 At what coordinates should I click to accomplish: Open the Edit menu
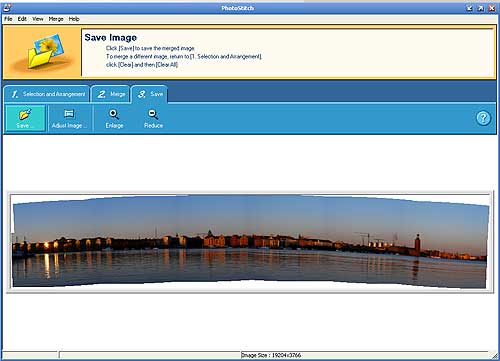click(x=22, y=19)
